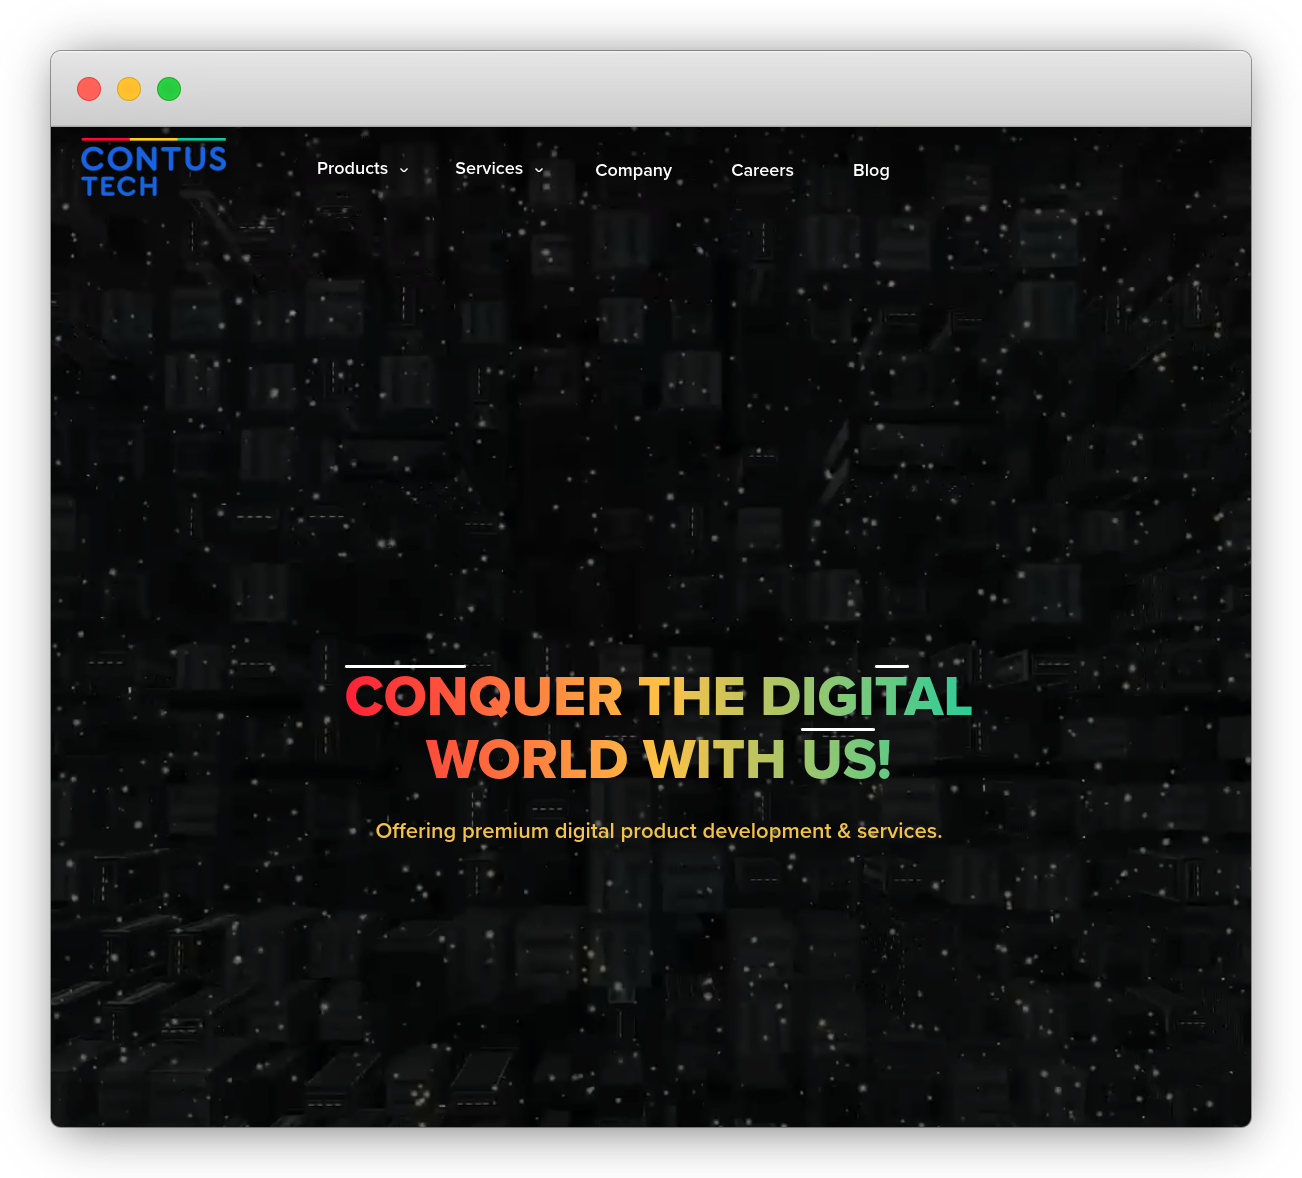This screenshot has width=1302, height=1178.
Task: Click the empty gray browser title bar
Action: (700, 89)
